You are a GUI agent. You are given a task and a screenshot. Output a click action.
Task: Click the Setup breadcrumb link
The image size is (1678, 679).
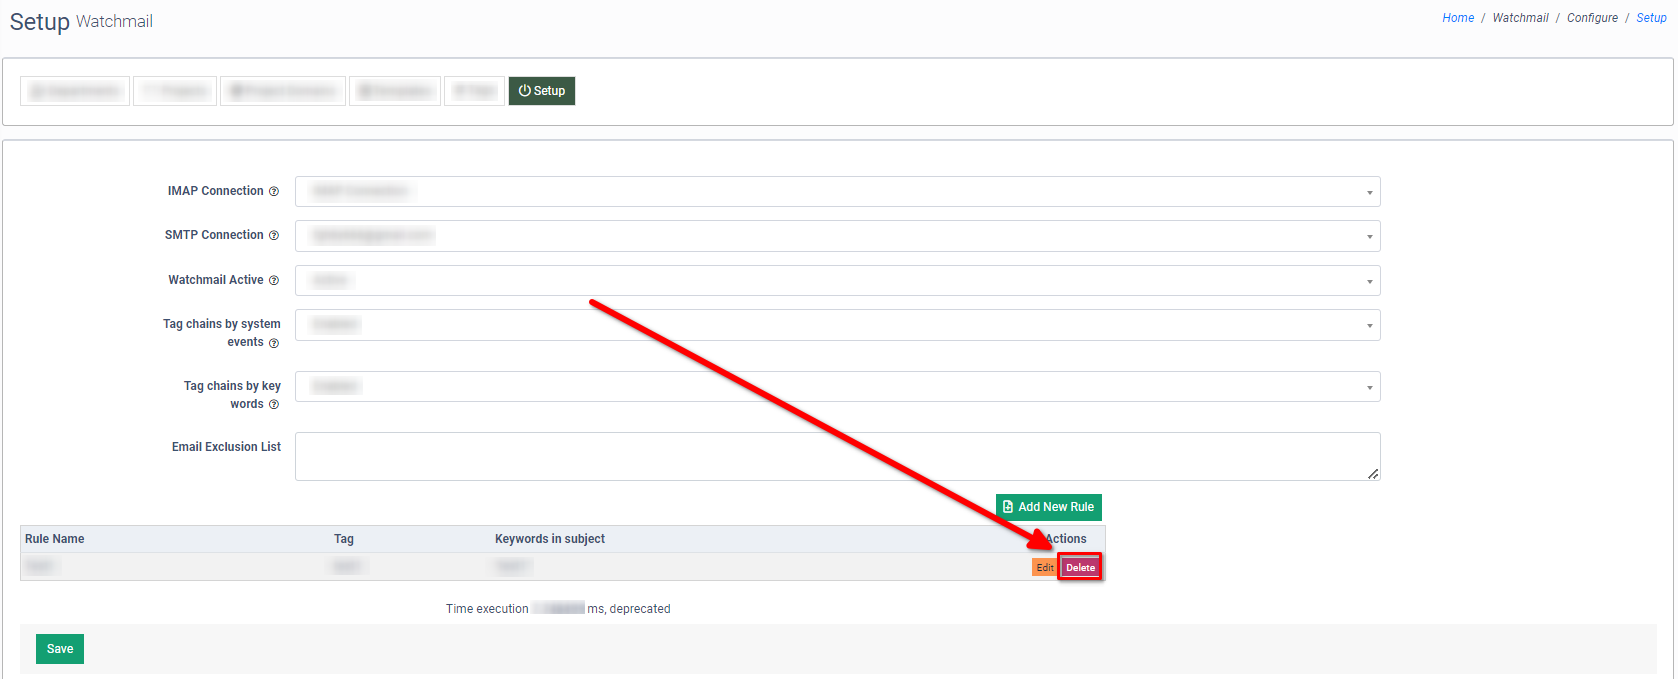tap(1651, 18)
